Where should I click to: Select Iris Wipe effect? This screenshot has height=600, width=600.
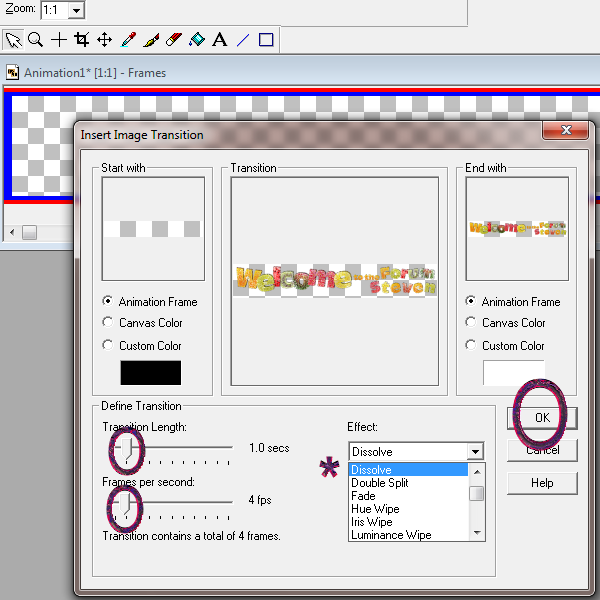(x=408, y=522)
